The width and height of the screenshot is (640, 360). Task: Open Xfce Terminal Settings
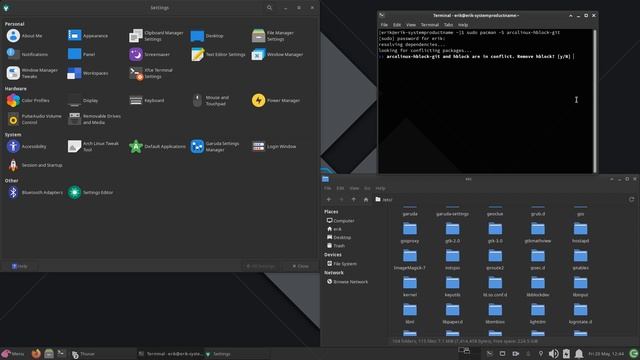point(151,73)
